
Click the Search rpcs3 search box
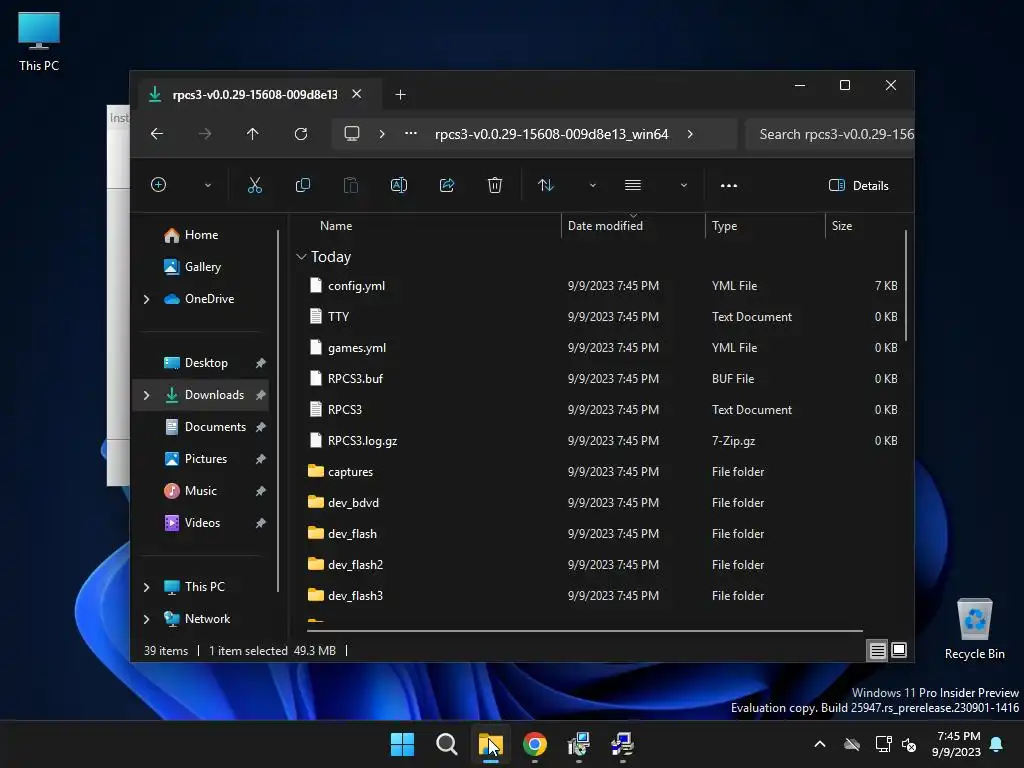coord(830,134)
